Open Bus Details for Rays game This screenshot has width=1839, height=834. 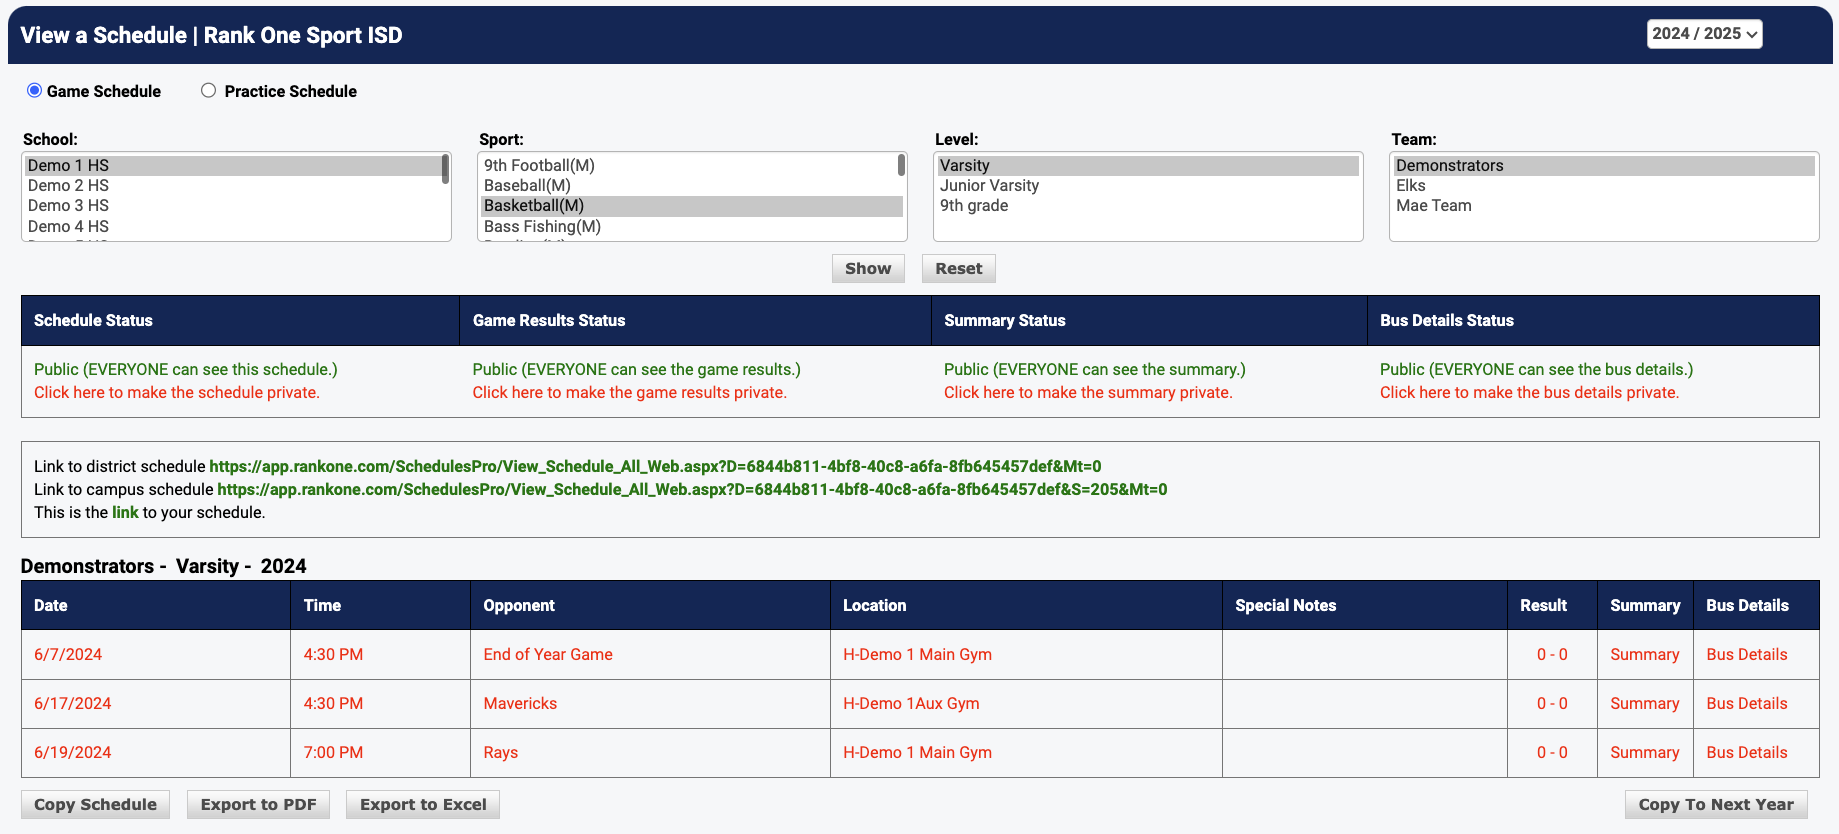pos(1747,752)
